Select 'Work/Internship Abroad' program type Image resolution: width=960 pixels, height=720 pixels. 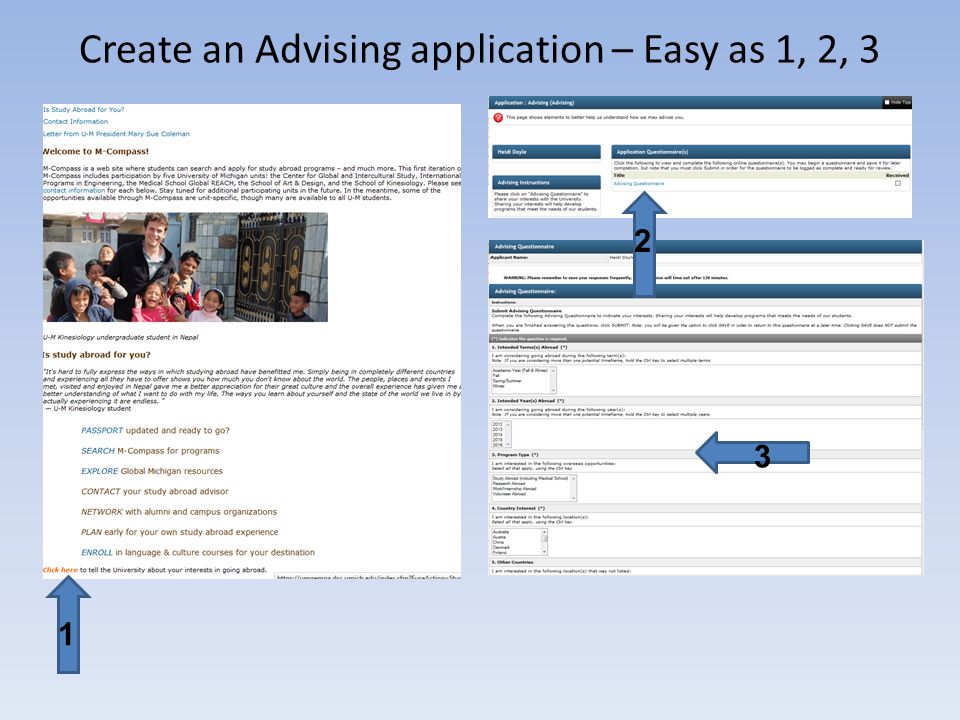pyautogui.click(x=514, y=489)
